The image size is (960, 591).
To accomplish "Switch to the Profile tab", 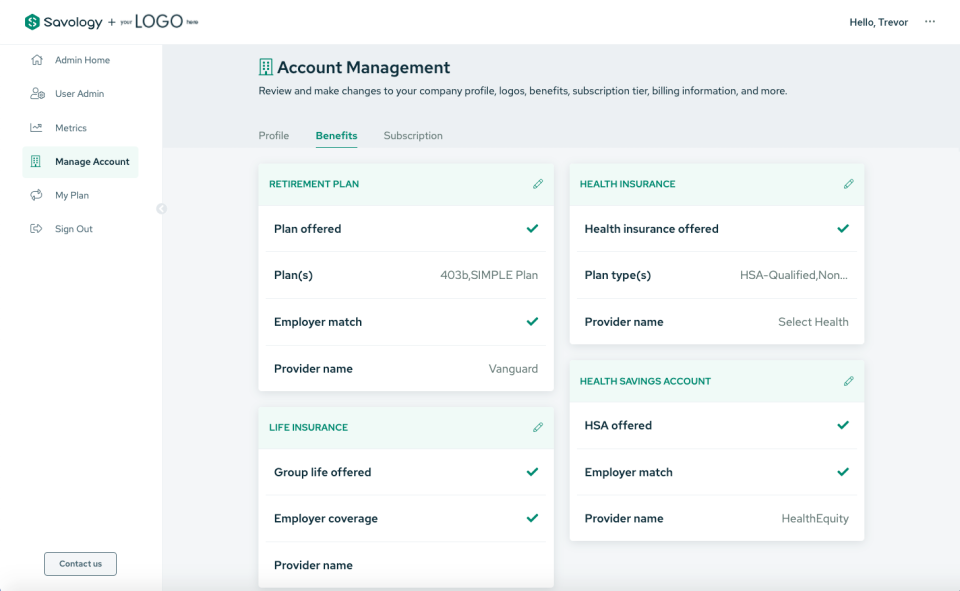I will [273, 135].
